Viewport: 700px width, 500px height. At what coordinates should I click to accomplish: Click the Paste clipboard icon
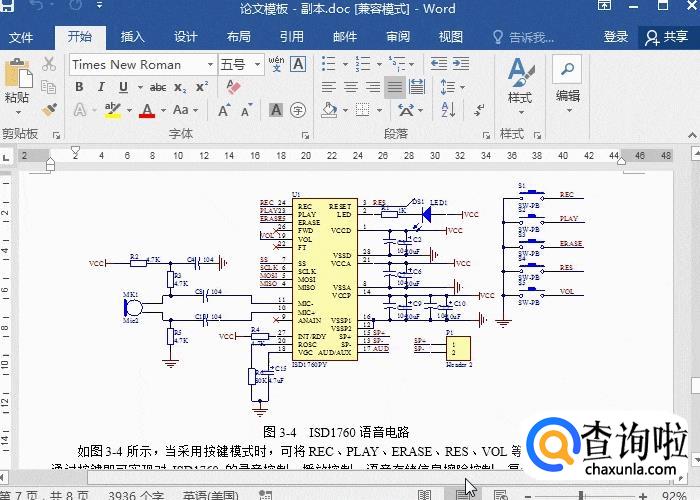[x=18, y=74]
